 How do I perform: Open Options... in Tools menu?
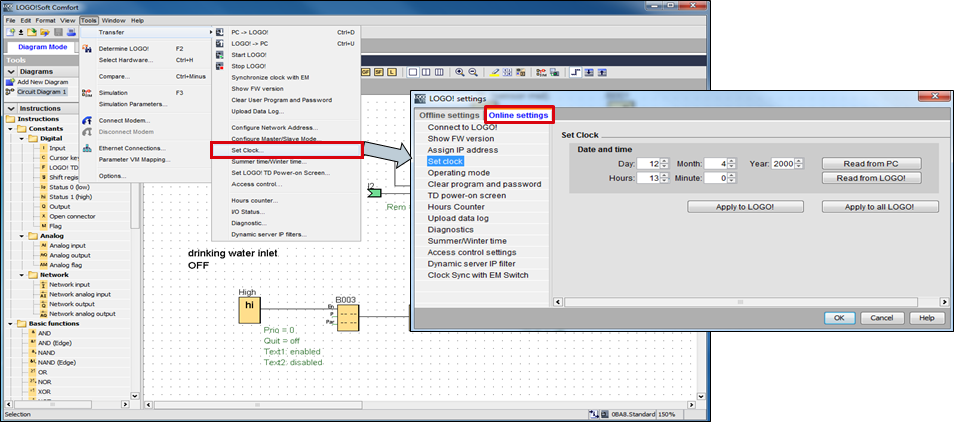point(113,176)
